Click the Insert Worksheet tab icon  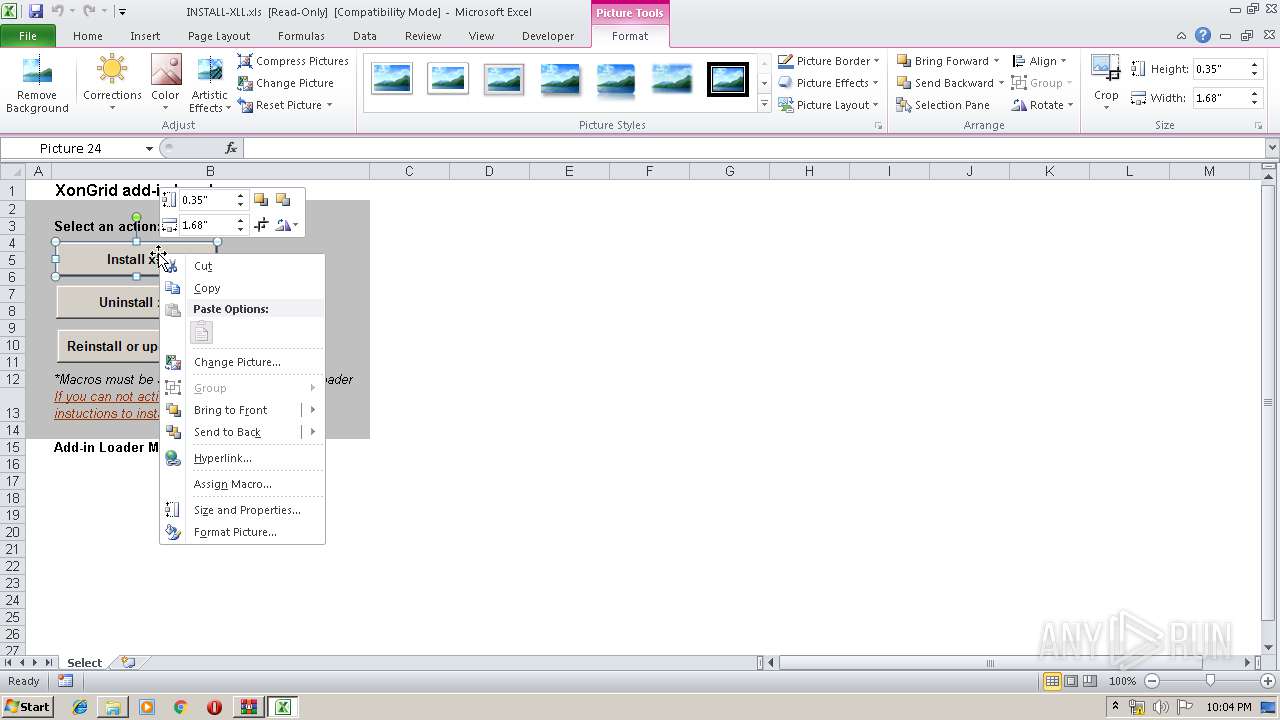(128, 662)
